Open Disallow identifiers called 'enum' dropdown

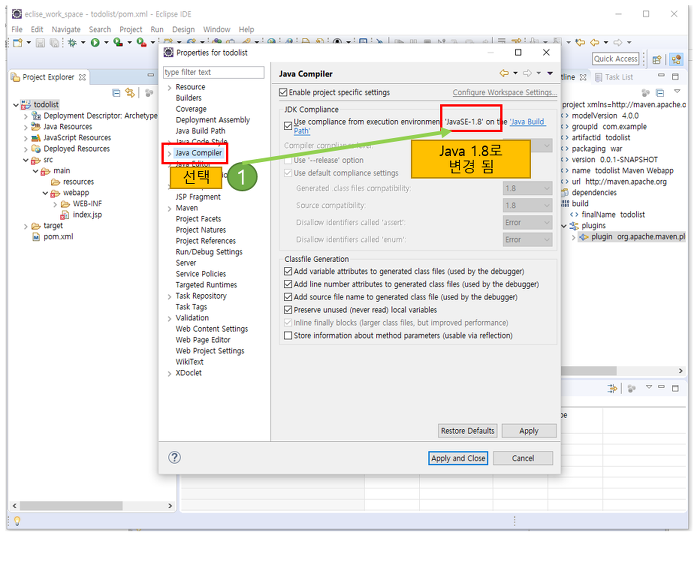528,239
